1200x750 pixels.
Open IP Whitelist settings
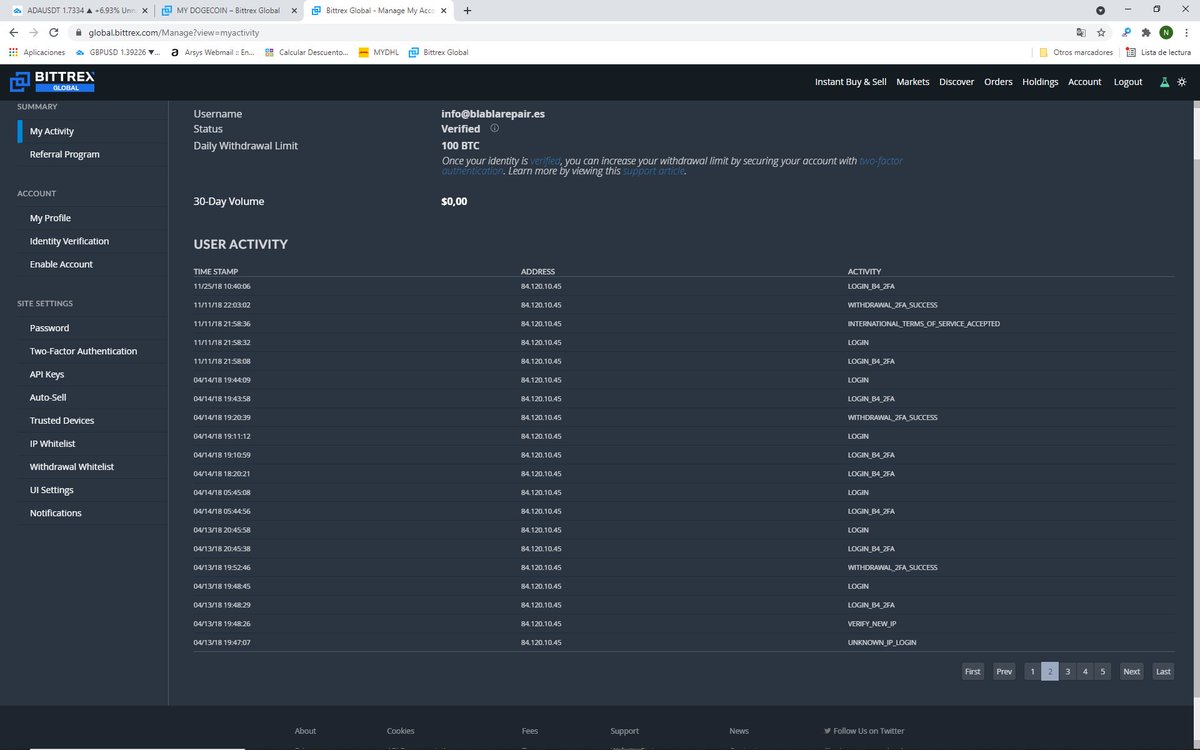[x=53, y=444]
